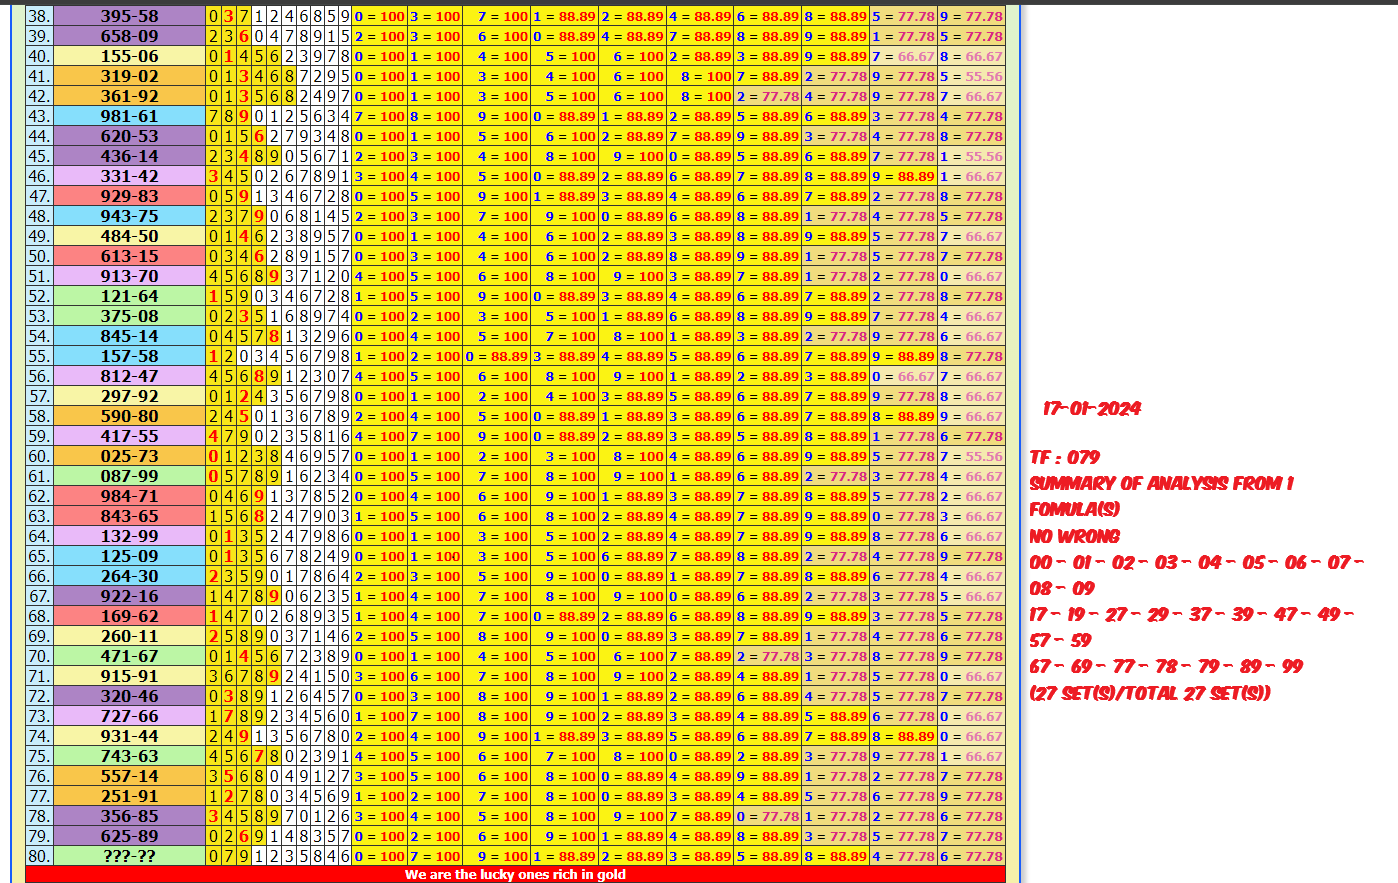This screenshot has height=883, width=1398.
Task: Click the result 943-75
Action: [x=129, y=216]
